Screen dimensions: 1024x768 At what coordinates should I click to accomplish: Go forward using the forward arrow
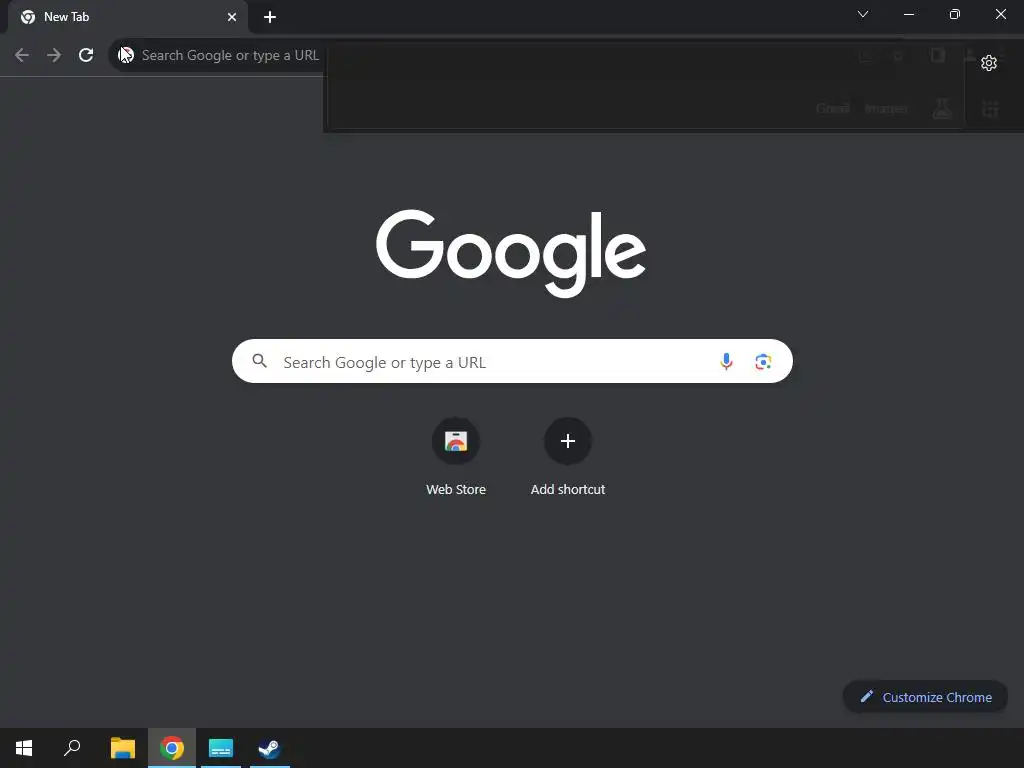(54, 55)
